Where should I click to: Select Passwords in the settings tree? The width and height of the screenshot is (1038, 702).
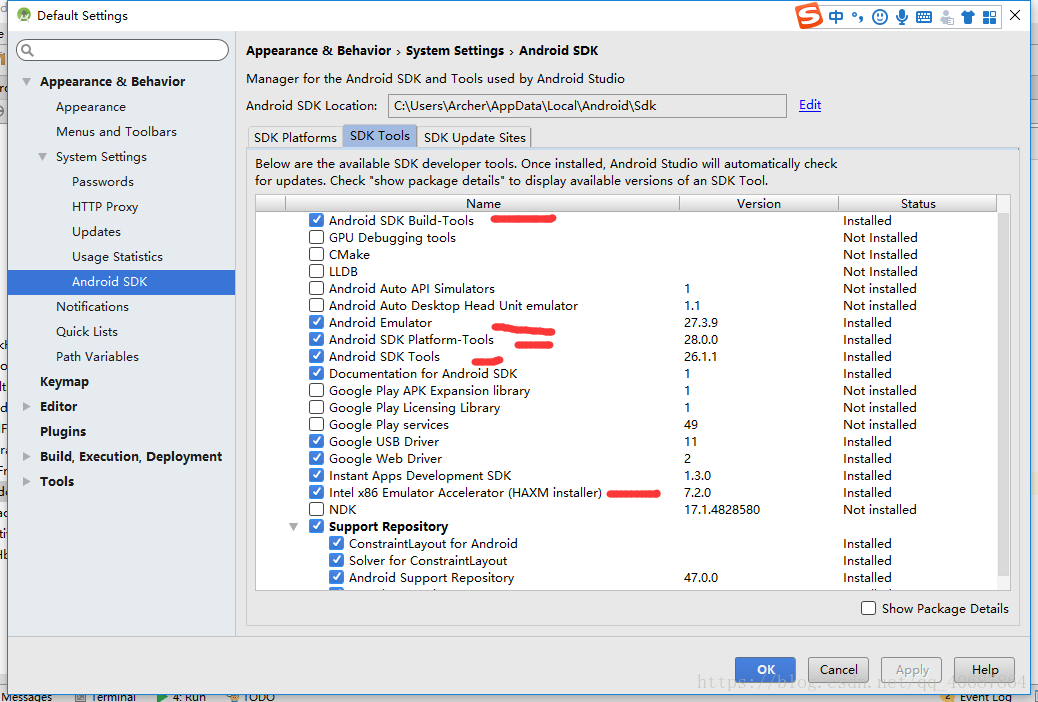click(103, 181)
